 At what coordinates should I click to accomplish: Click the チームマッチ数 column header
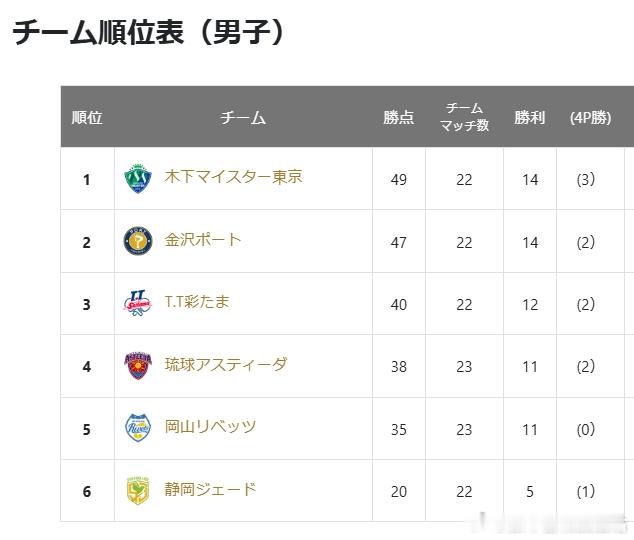click(464, 117)
